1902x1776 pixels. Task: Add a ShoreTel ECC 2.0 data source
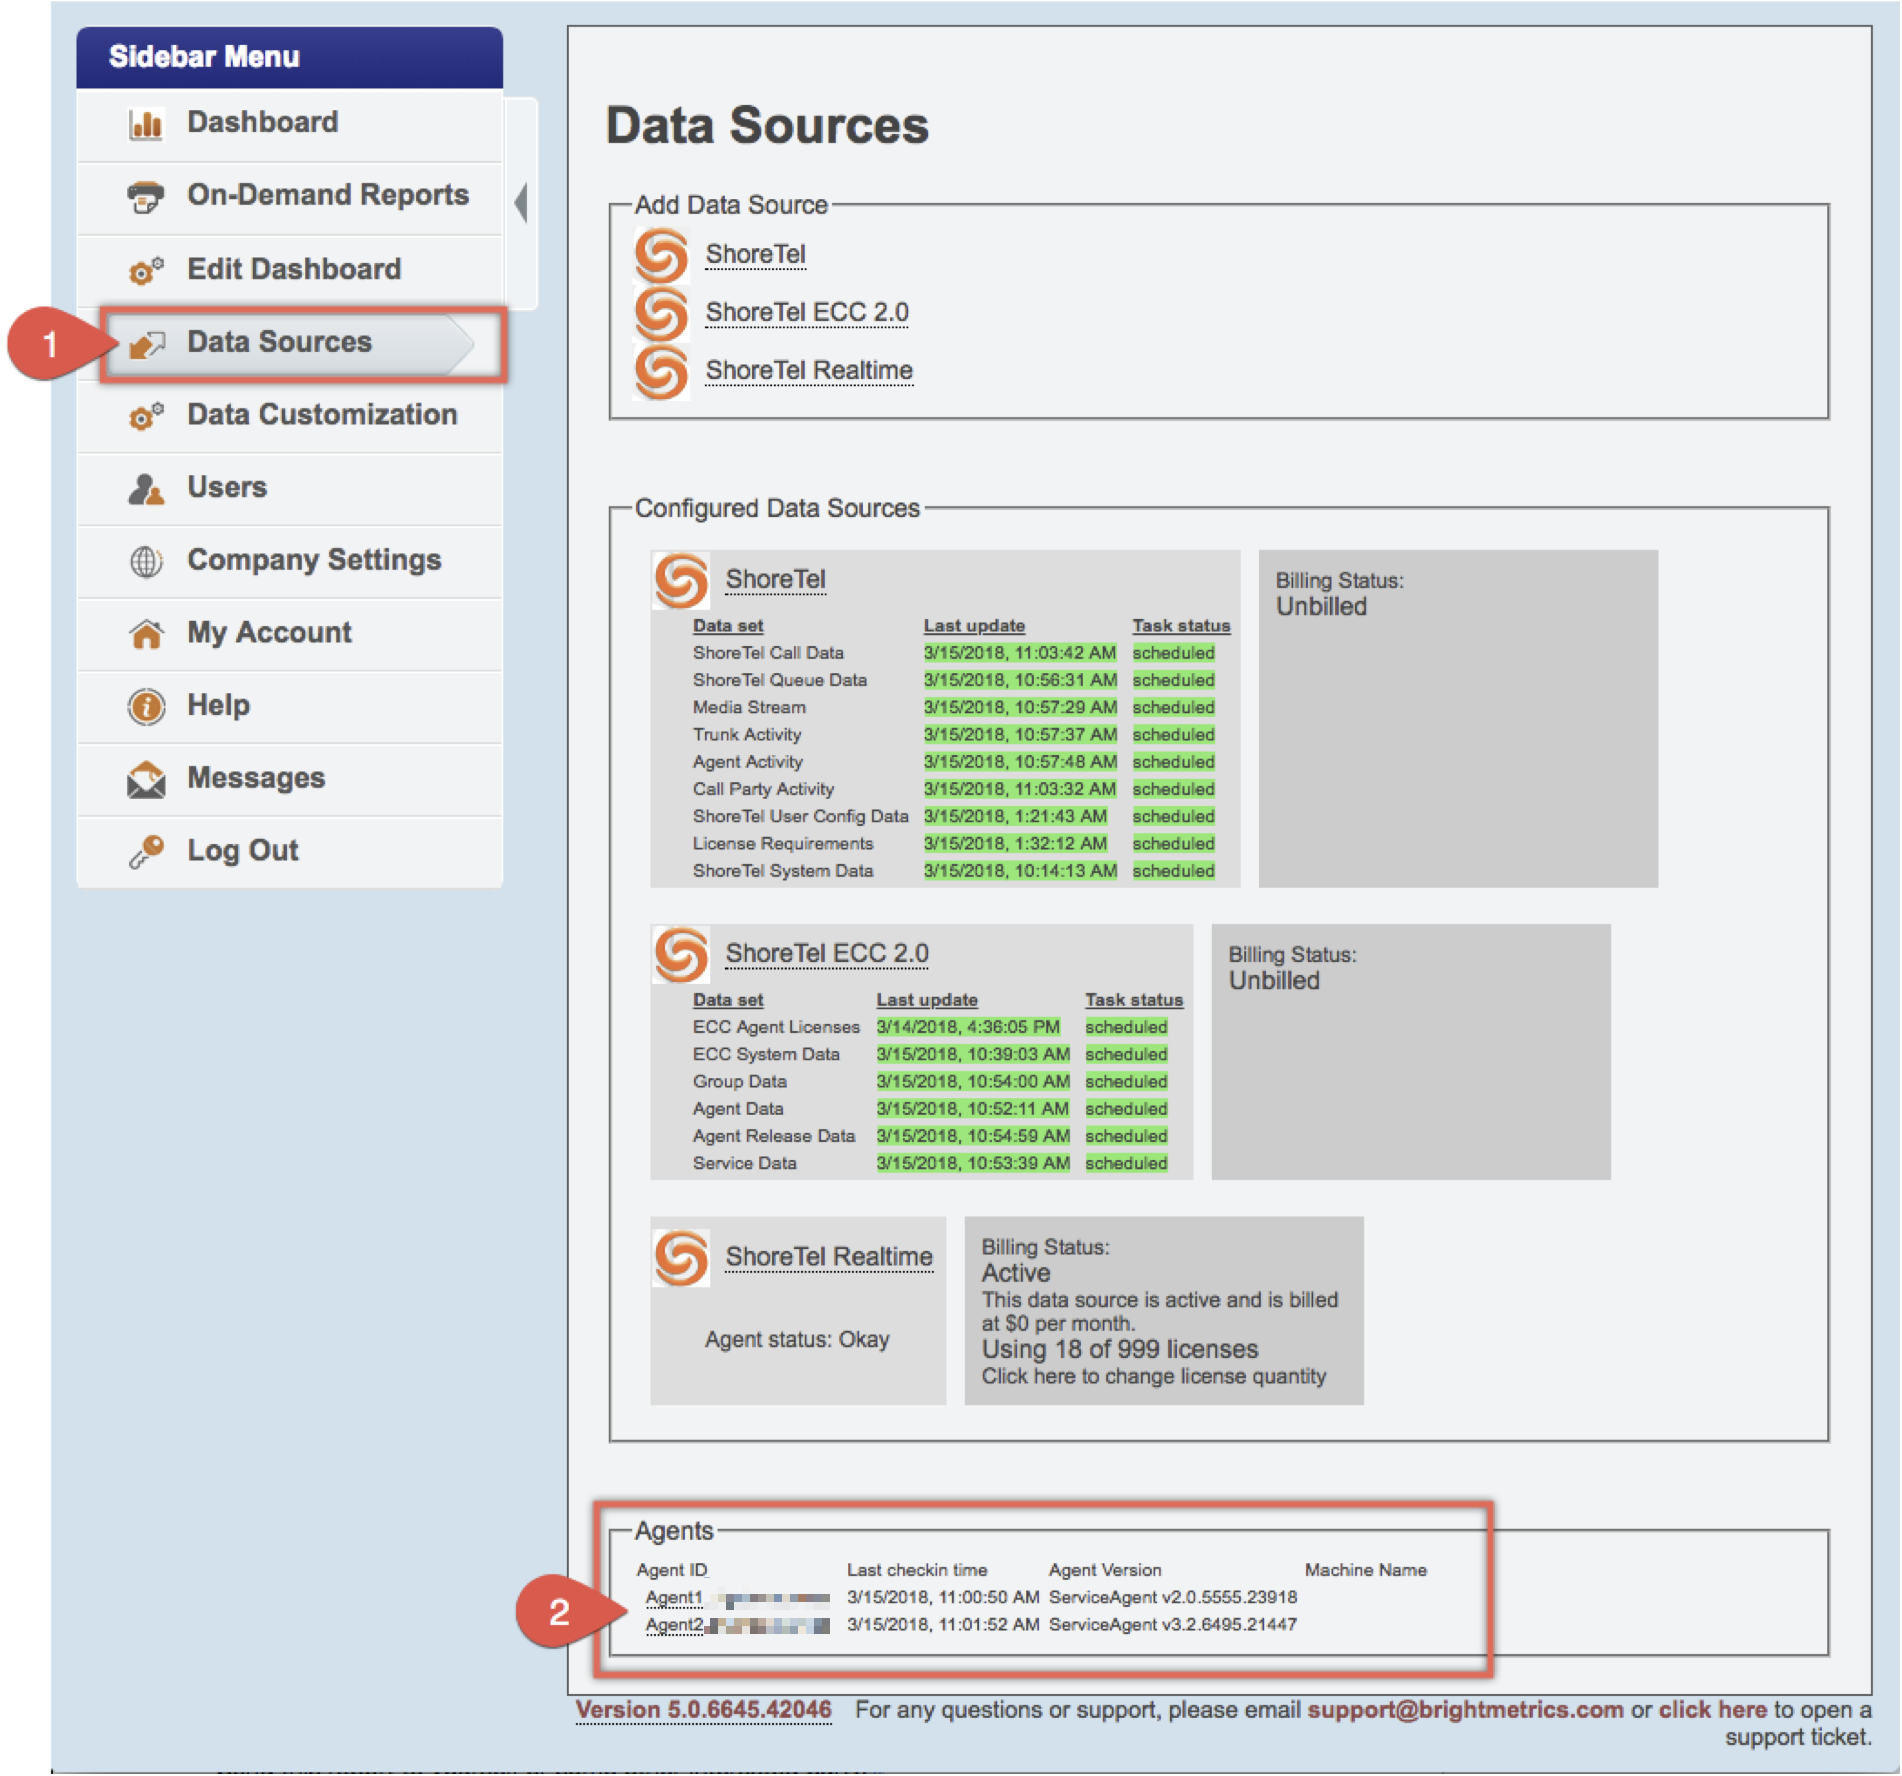point(806,313)
